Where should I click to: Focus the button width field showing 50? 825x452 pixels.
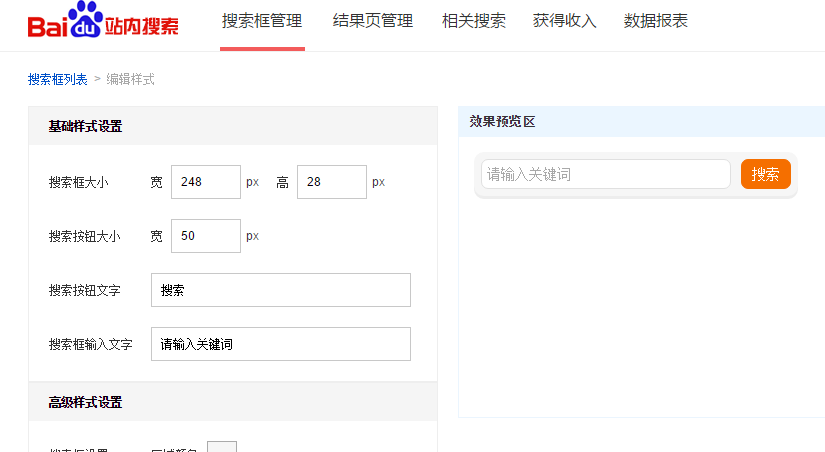point(206,236)
